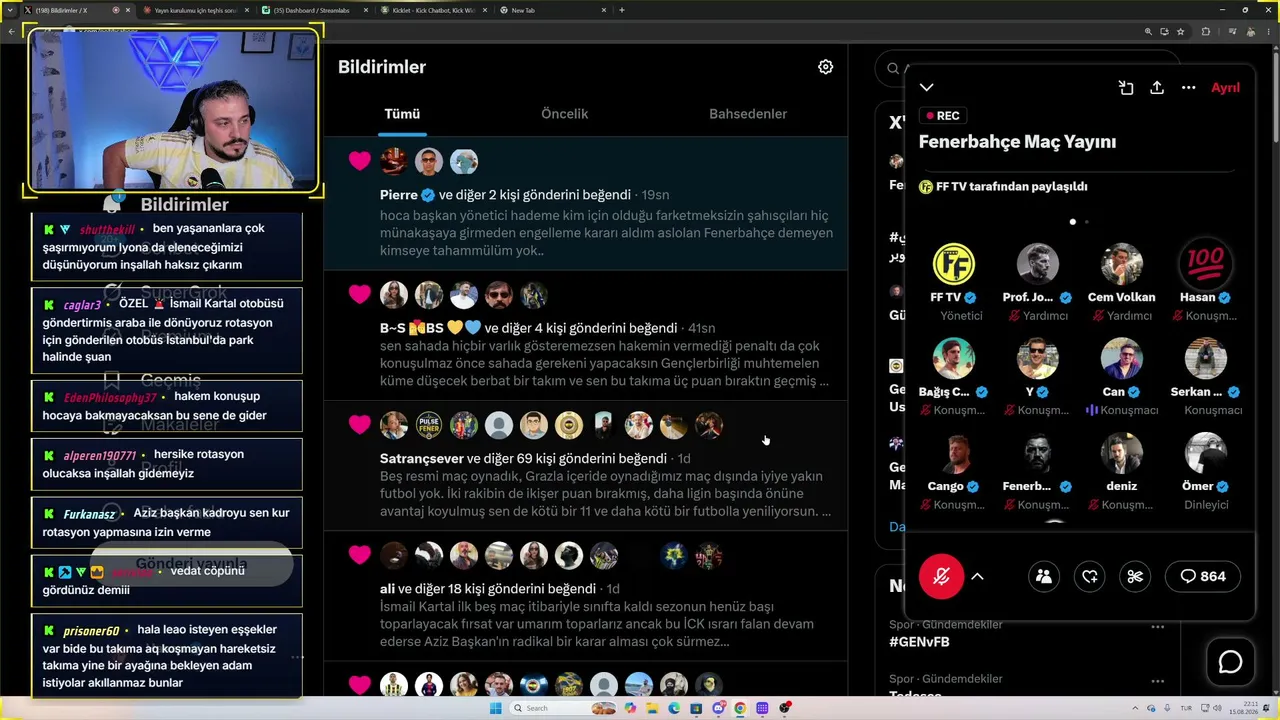
Task: Open the #GENvFB trending topic
Action: [x=919, y=643]
